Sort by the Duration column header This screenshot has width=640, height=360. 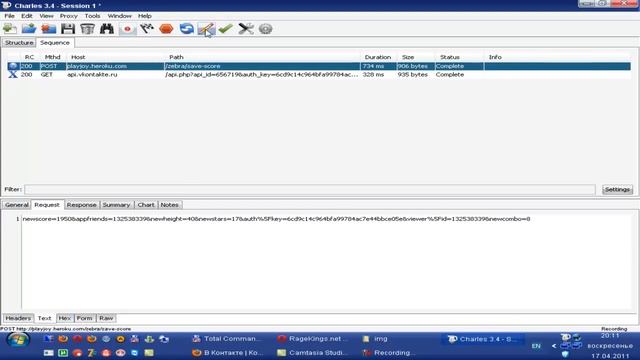378,57
